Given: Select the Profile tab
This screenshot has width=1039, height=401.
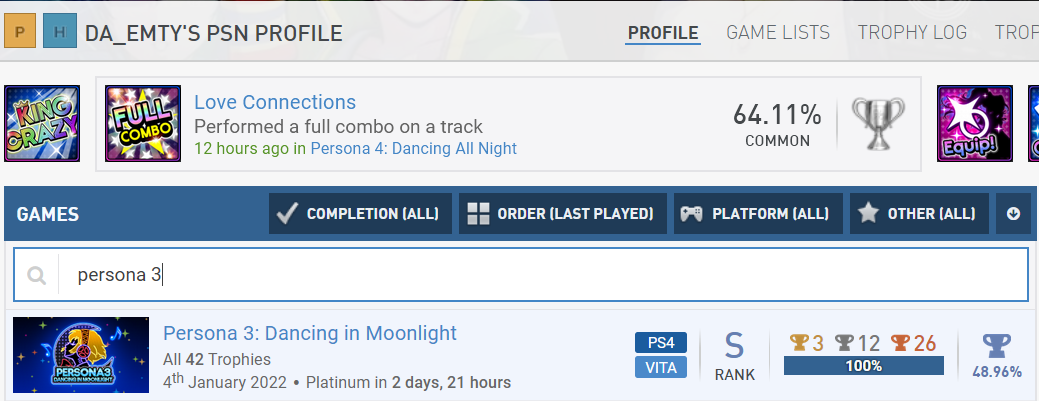Looking at the screenshot, I should coord(663,33).
